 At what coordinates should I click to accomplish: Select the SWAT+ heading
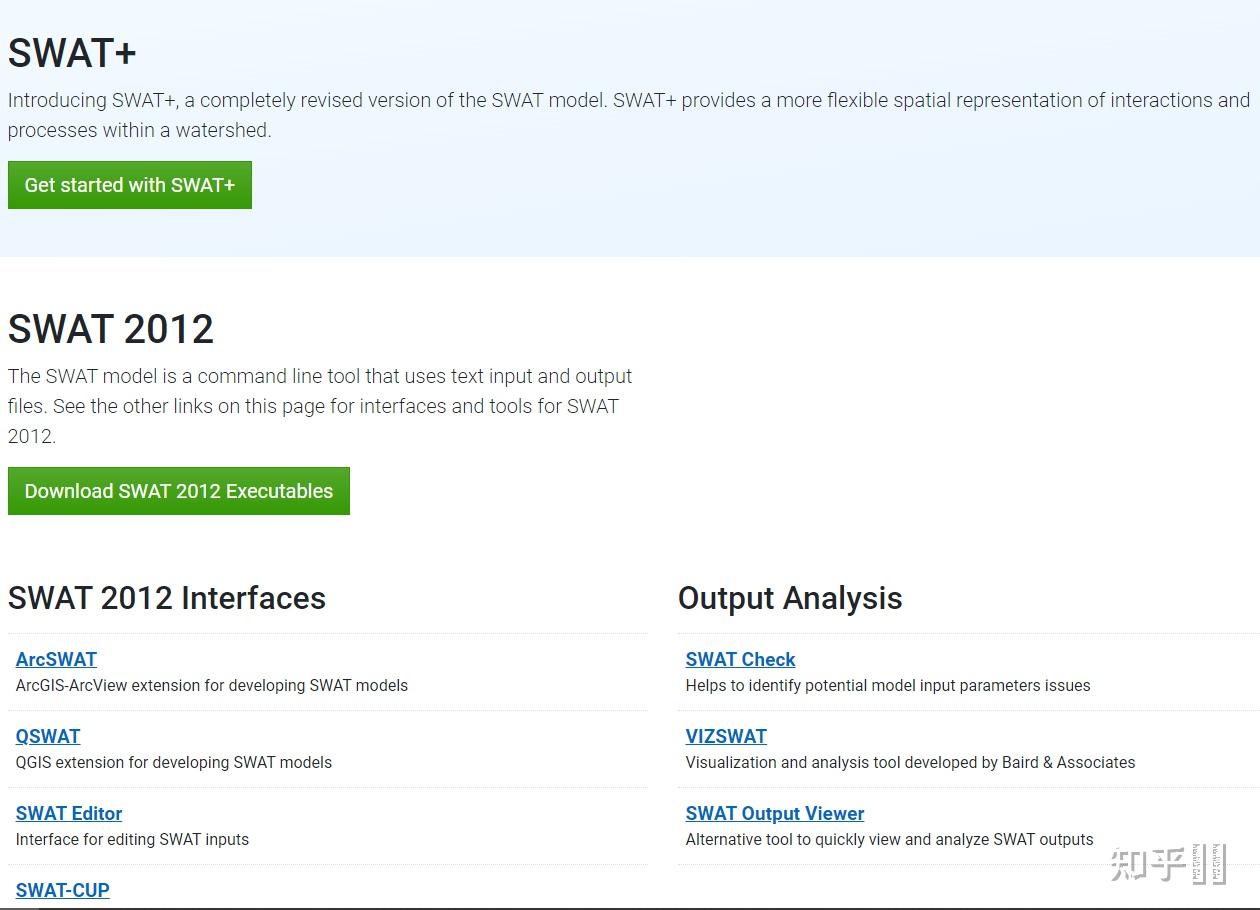coord(72,53)
